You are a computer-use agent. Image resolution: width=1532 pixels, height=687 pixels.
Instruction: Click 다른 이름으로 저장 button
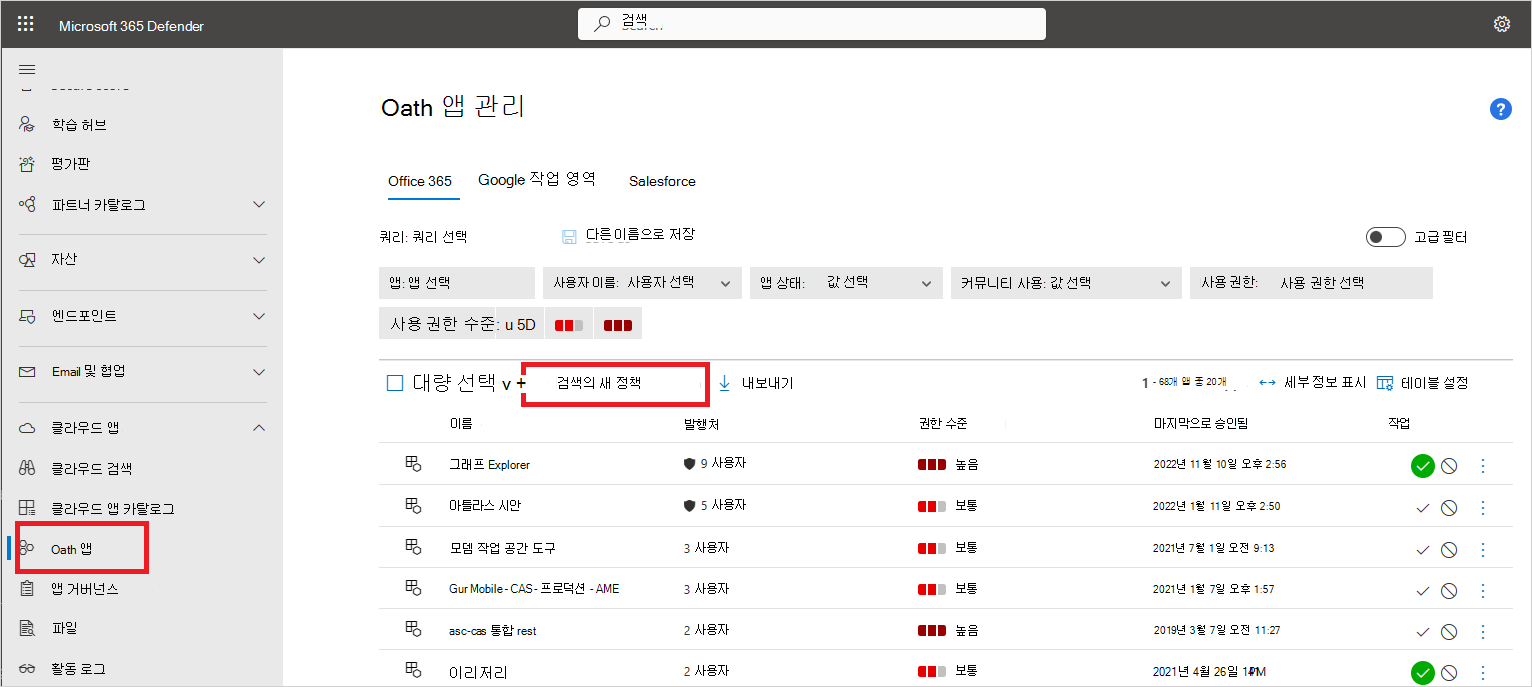pyautogui.click(x=640, y=235)
